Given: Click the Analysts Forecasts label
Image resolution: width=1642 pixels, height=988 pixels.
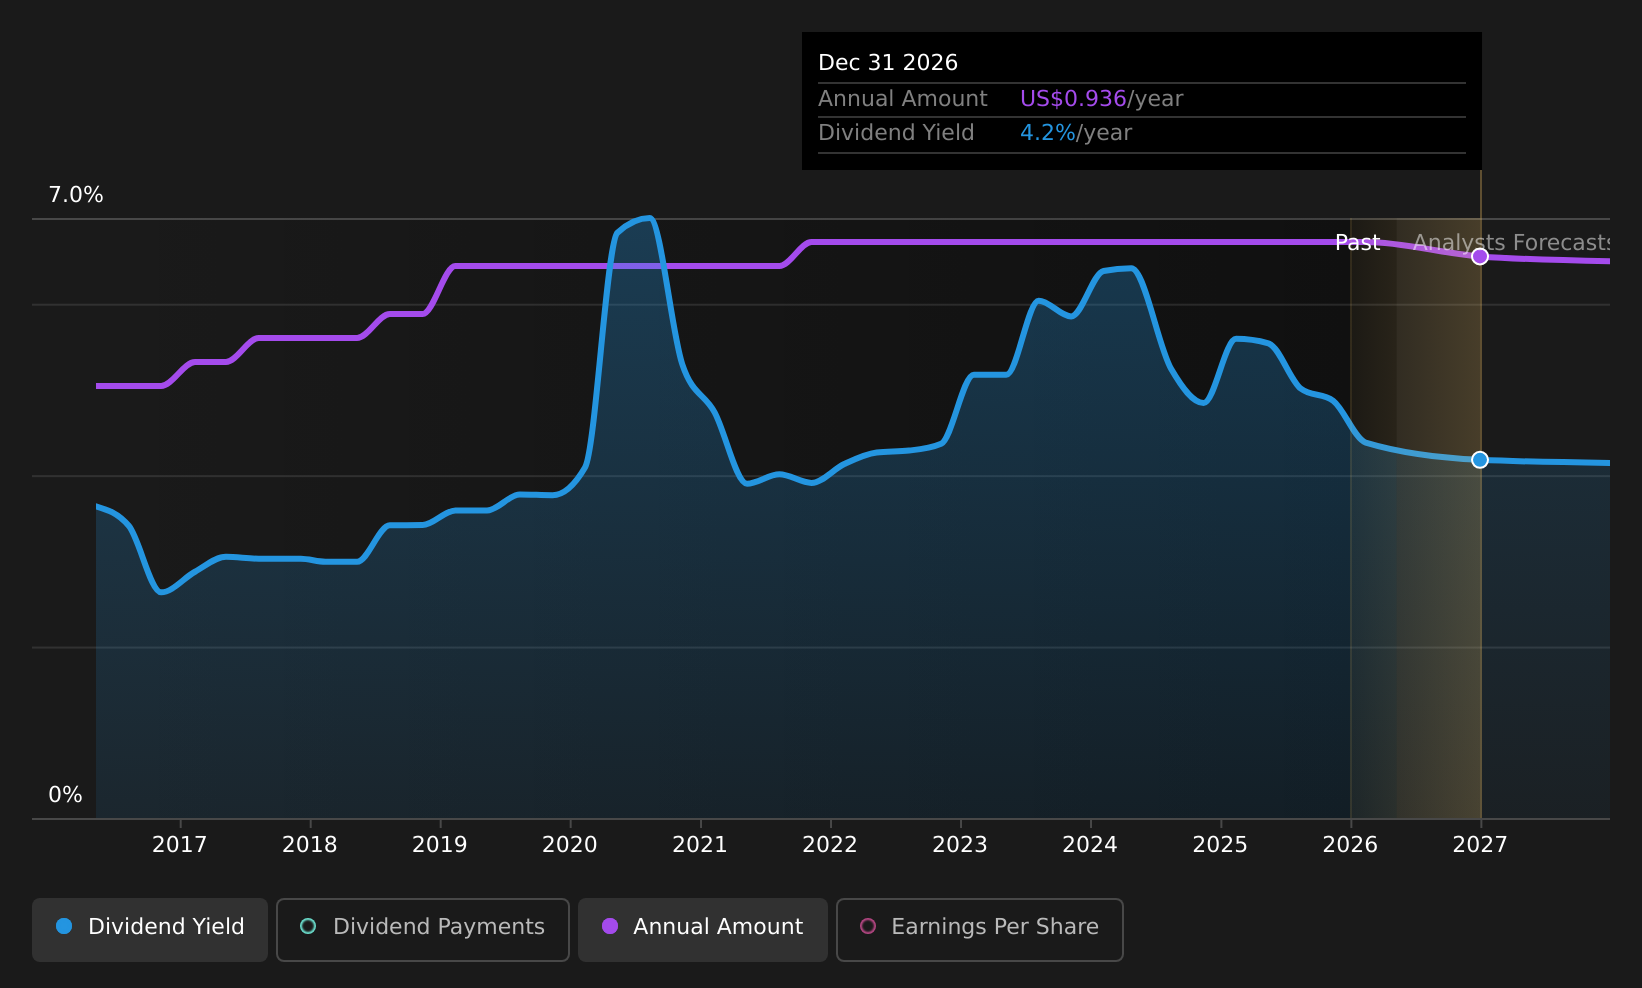Looking at the screenshot, I should (1511, 243).
